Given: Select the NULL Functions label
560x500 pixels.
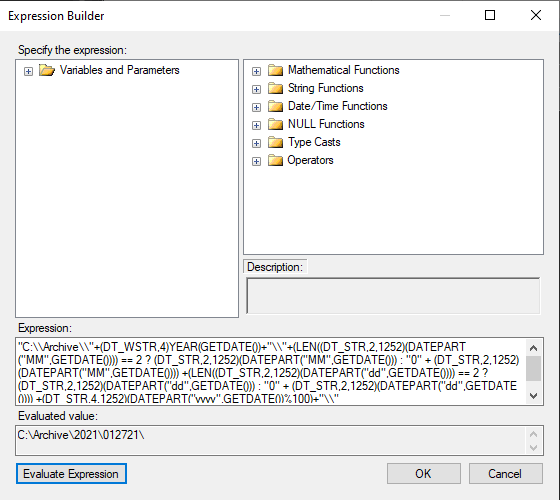Looking at the screenshot, I should coord(326,124).
